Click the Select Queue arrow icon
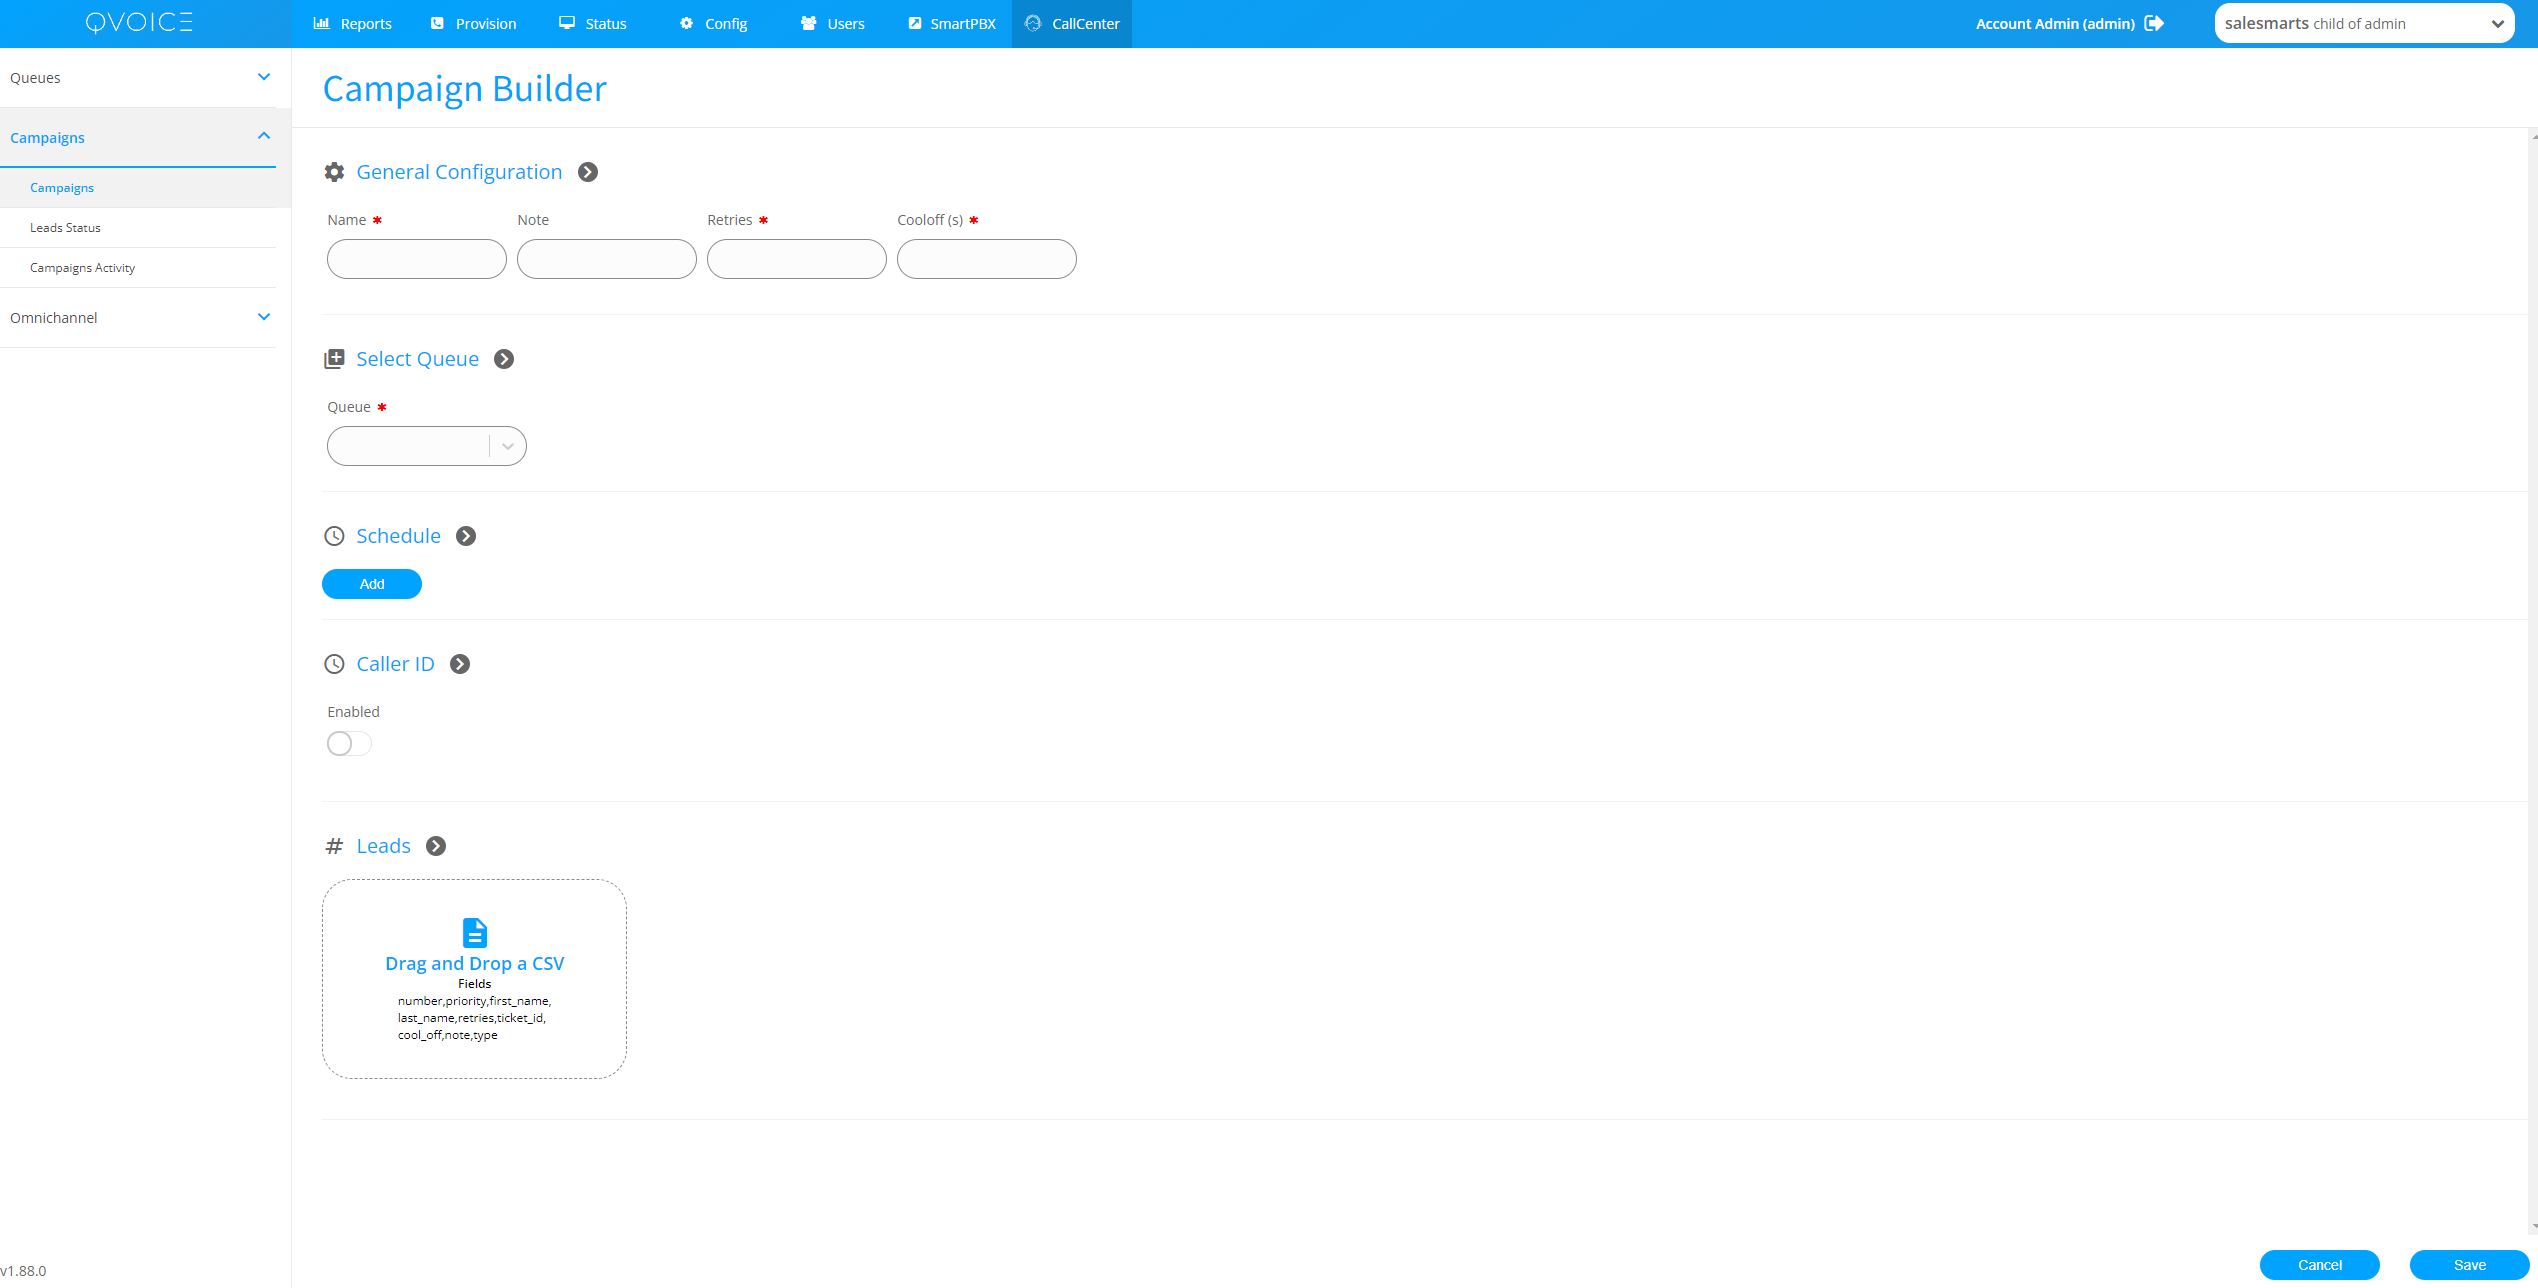Image resolution: width=2538 pixels, height=1288 pixels. coord(504,359)
